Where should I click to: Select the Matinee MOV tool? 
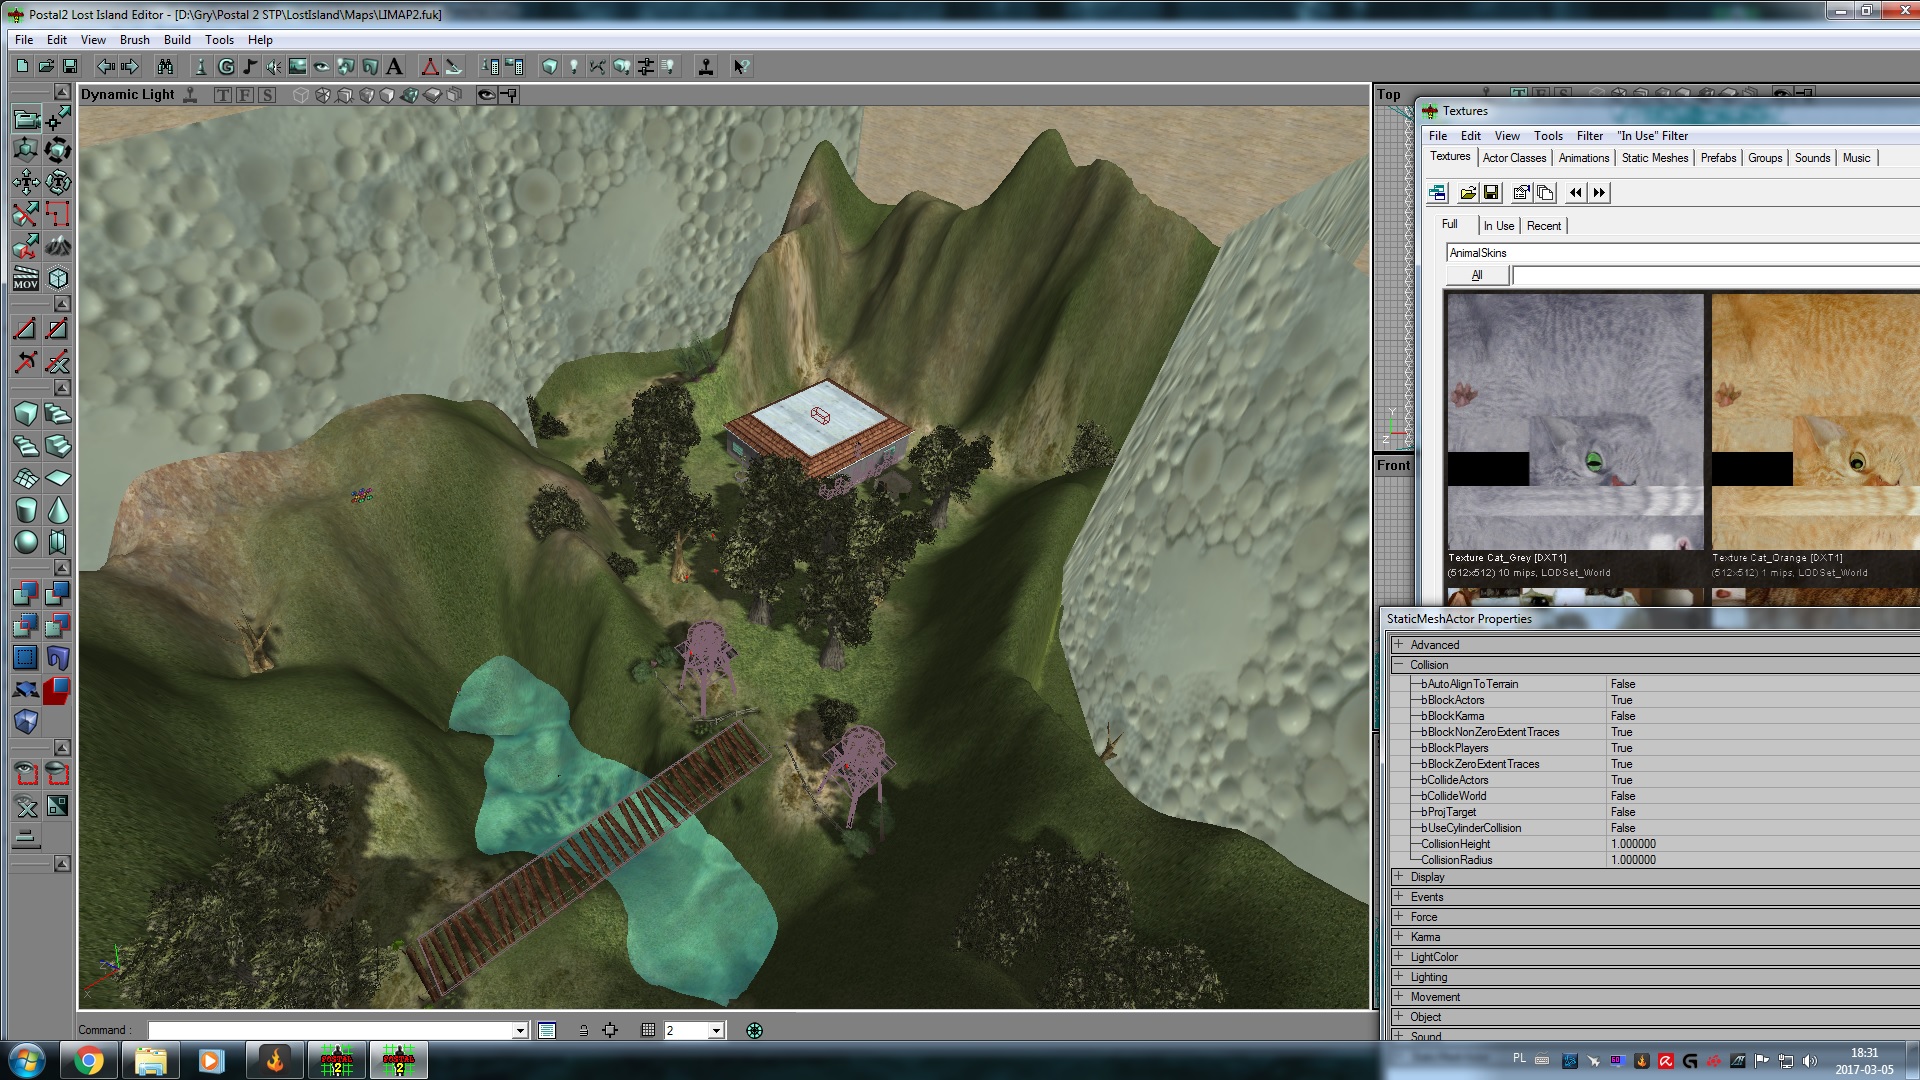click(x=26, y=278)
